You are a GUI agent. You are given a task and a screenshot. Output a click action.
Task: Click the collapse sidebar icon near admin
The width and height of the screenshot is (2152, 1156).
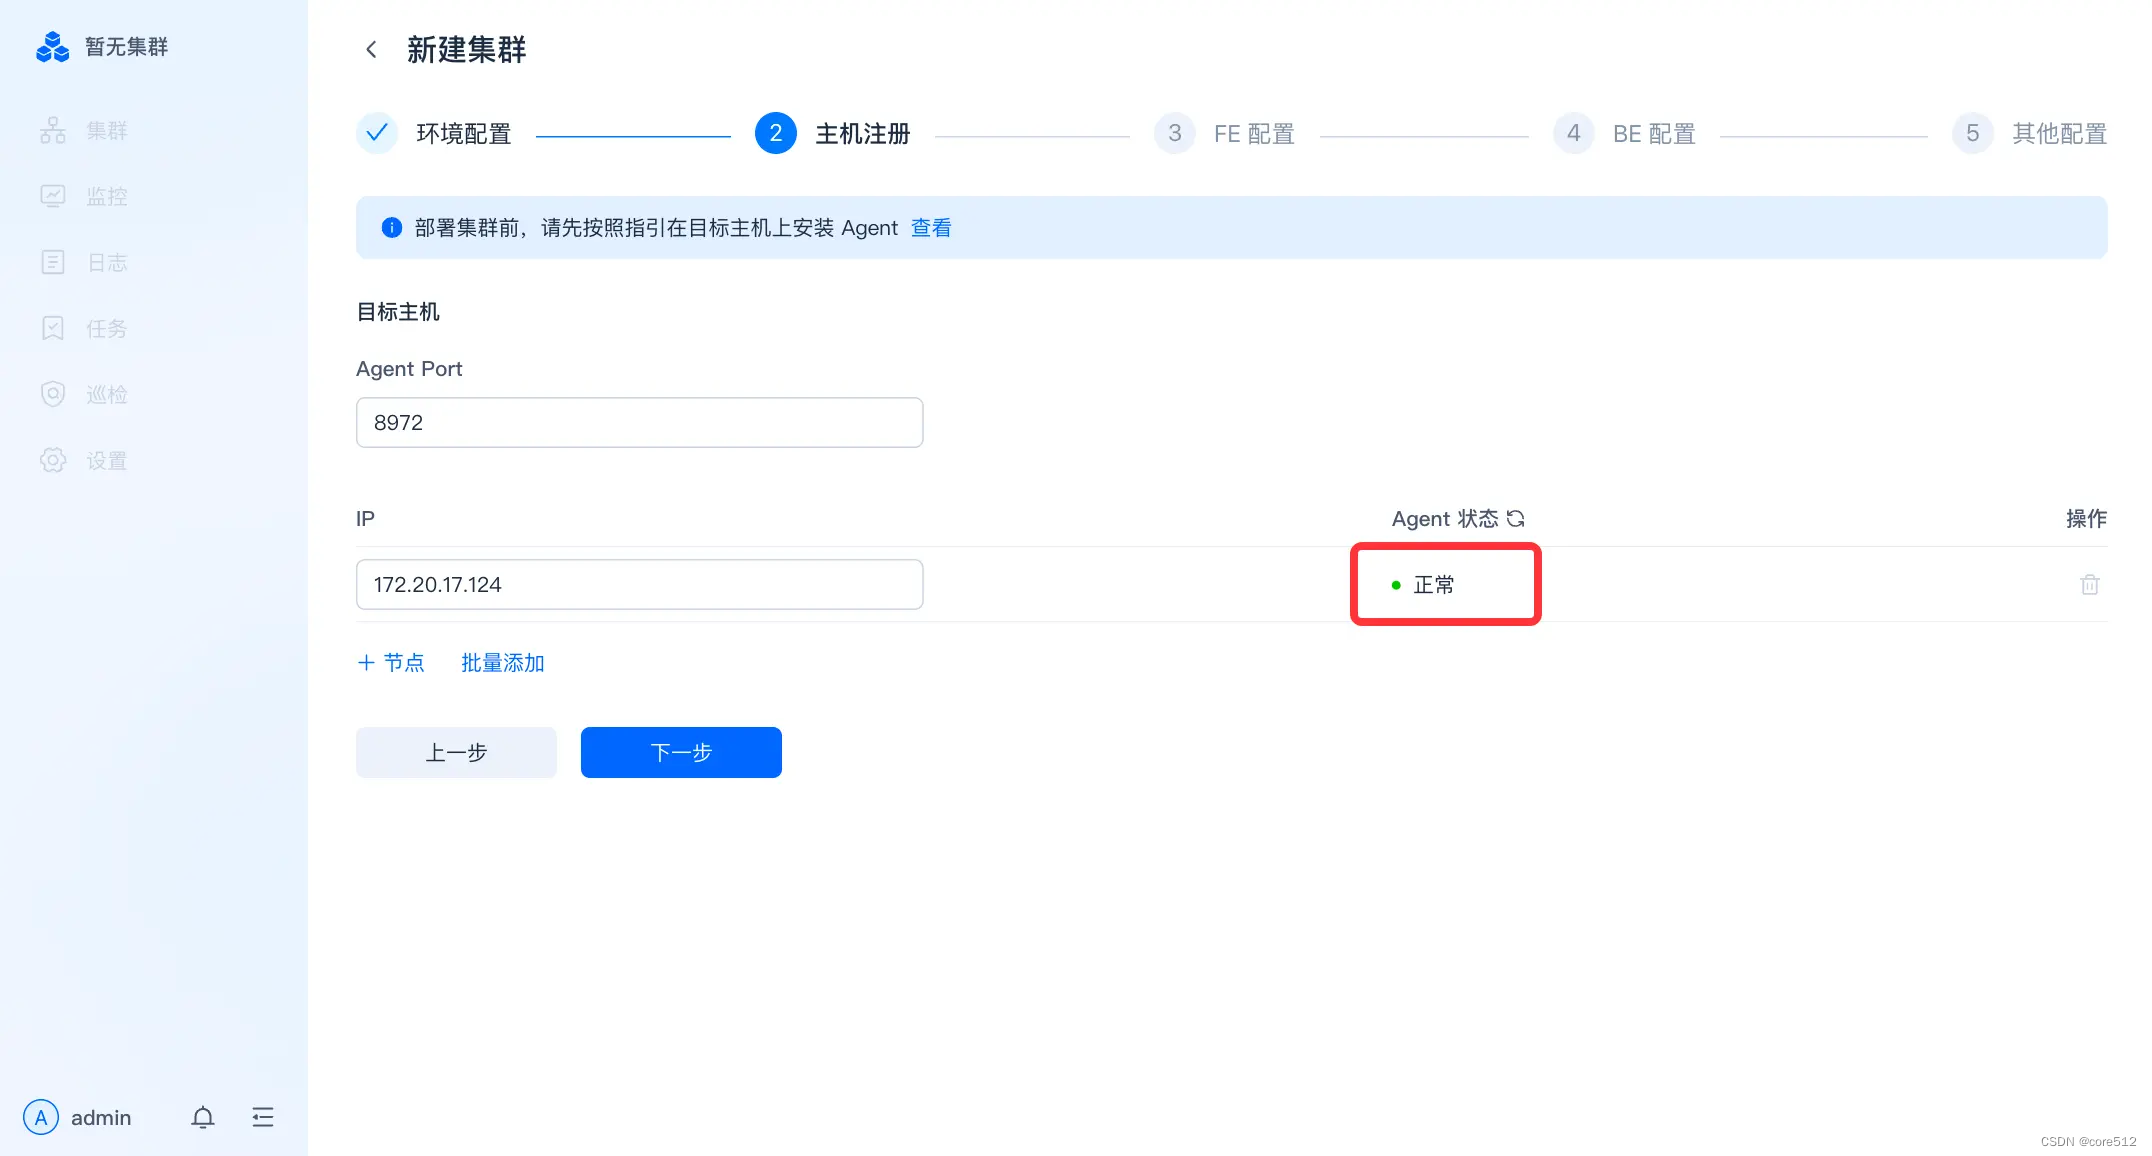[263, 1116]
